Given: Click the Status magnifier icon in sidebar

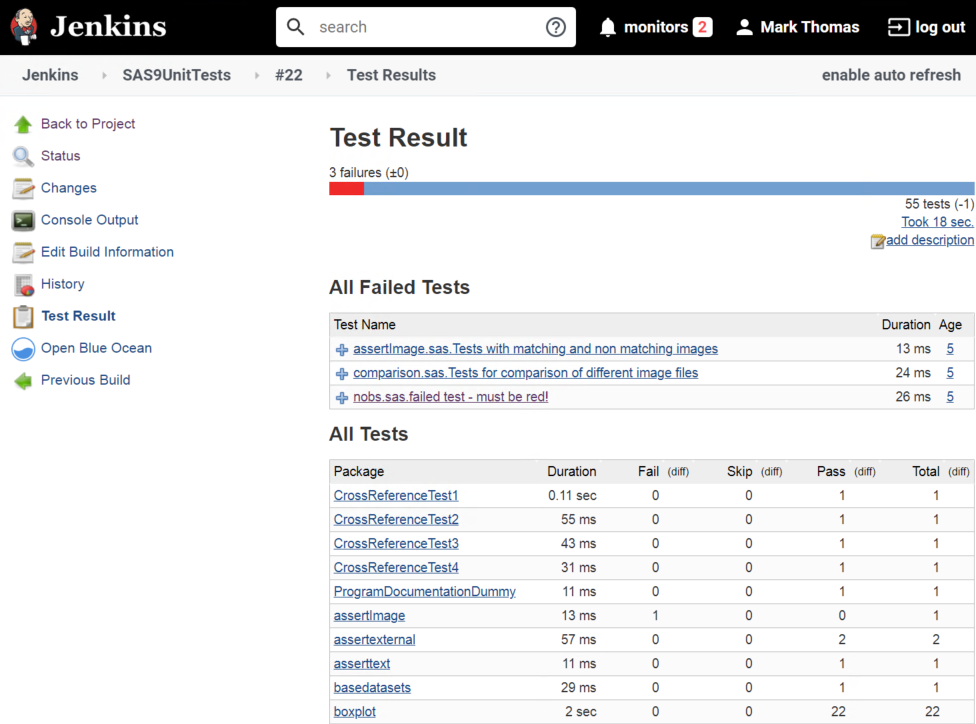Looking at the screenshot, I should pyautogui.click(x=23, y=156).
